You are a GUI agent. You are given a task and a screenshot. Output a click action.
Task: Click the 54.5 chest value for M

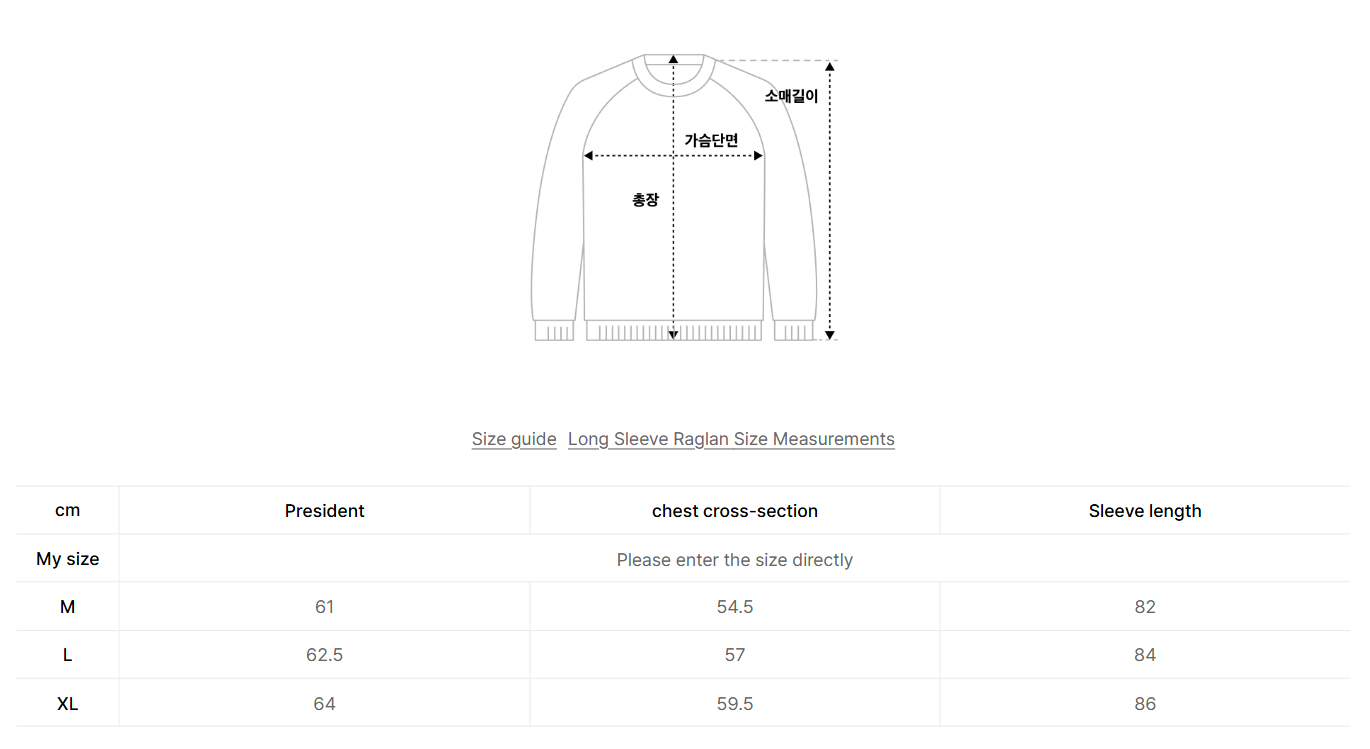coord(734,607)
